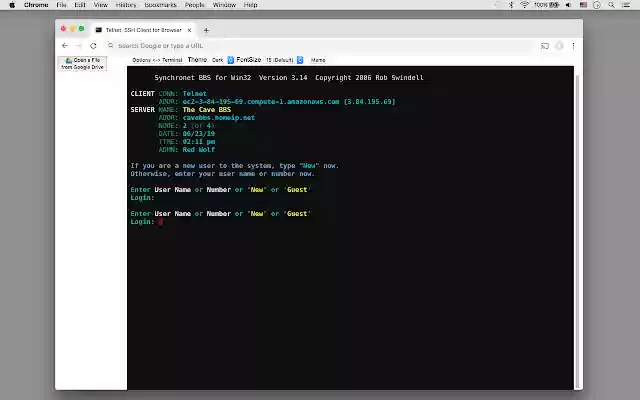The width and height of the screenshot is (640, 400).
Task: Click the Synchronet BBS for Win32 header text
Action: (289, 78)
